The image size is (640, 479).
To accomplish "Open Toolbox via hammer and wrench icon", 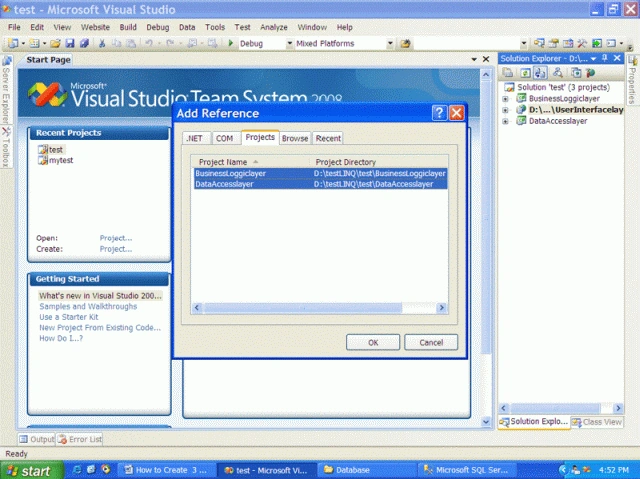I will coord(582,43).
